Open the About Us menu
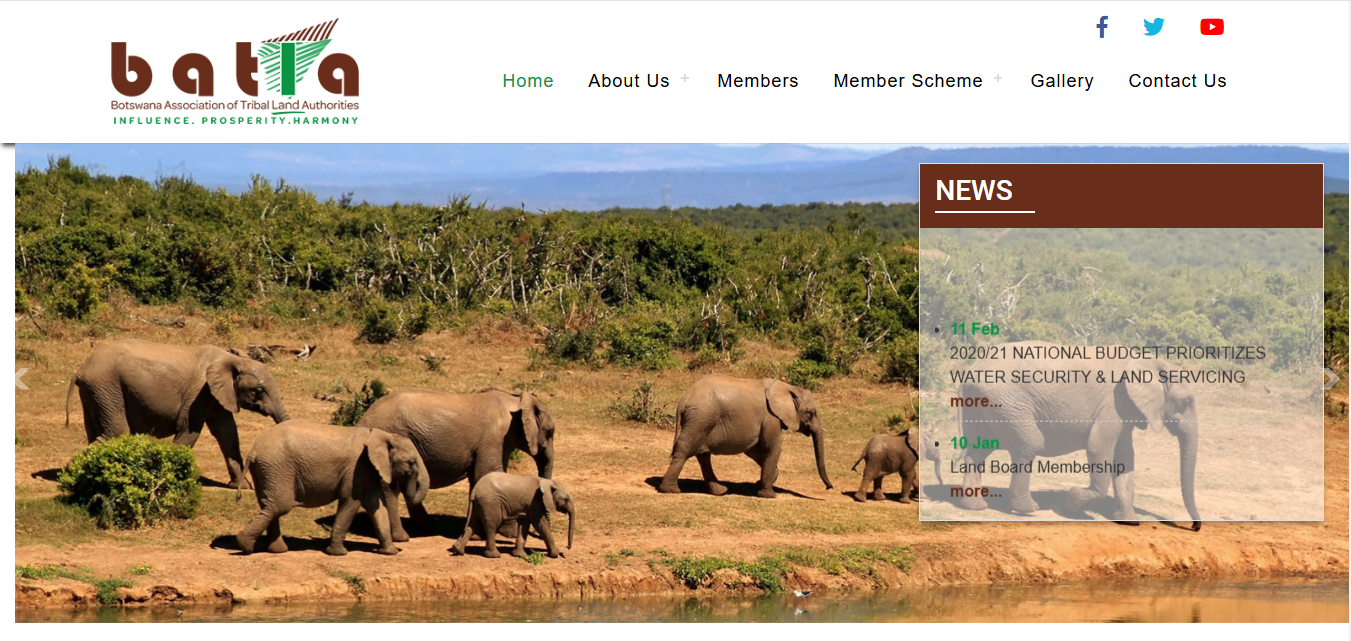 pos(629,81)
